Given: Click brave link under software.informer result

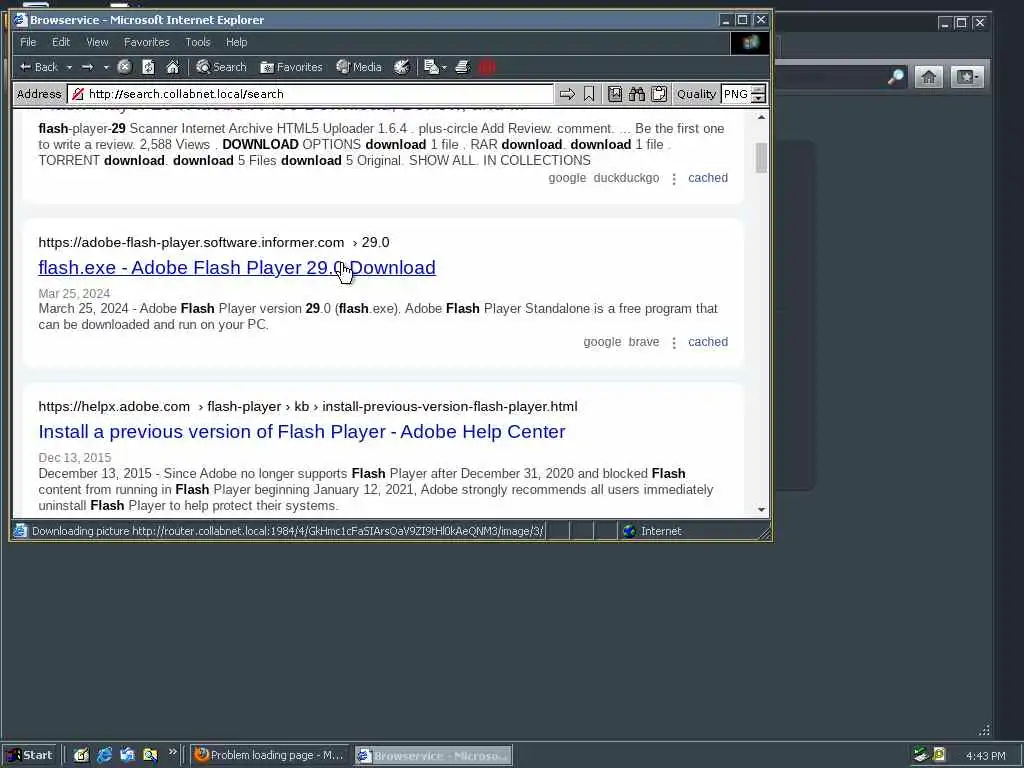Looking at the screenshot, I should coord(644,342).
